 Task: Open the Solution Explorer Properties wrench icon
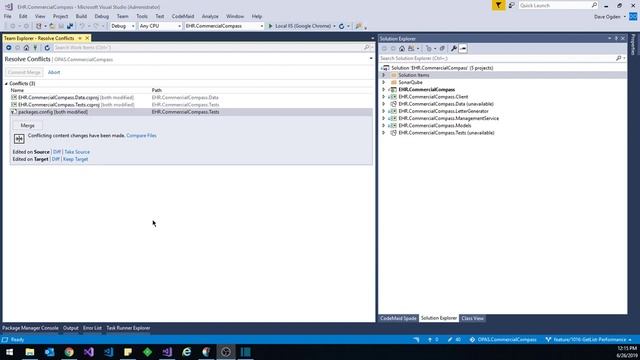tap(453, 49)
